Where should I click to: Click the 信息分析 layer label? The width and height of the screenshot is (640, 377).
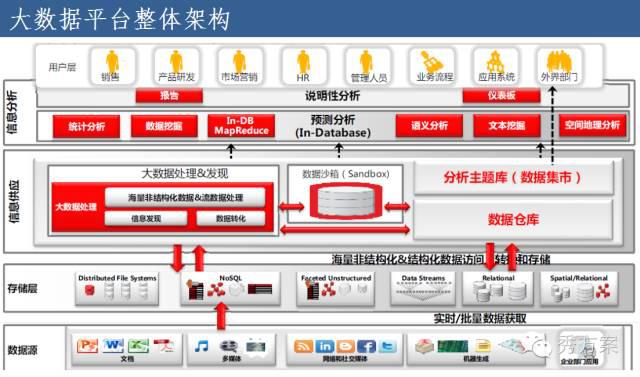point(12,112)
